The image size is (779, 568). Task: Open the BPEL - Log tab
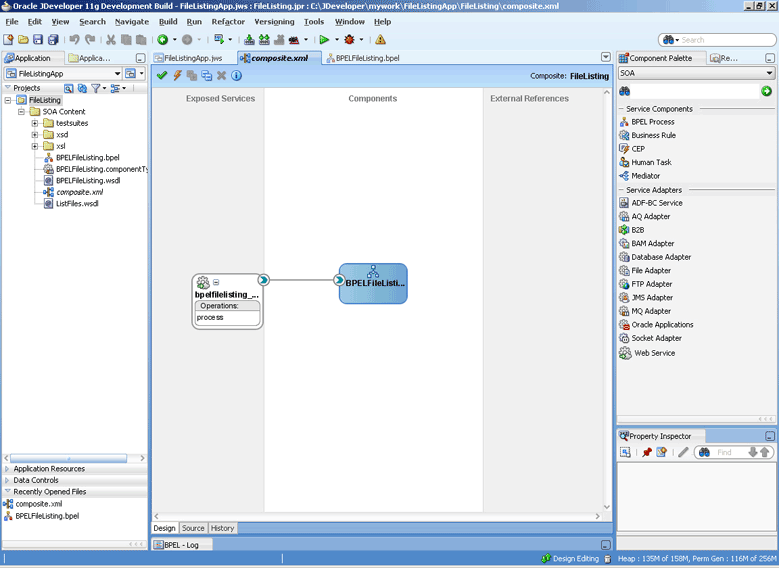coord(182,545)
